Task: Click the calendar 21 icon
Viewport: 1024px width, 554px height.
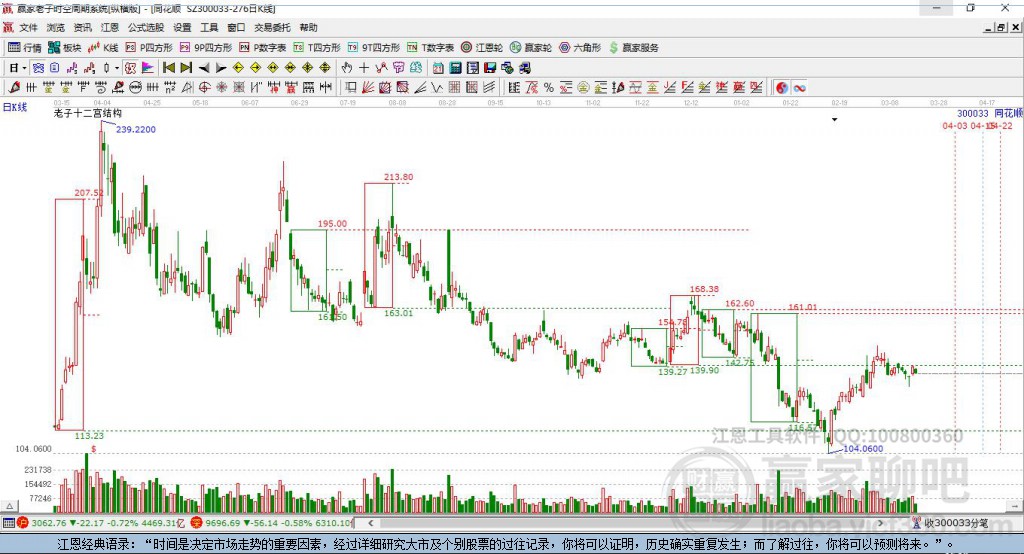Action: pyautogui.click(x=438, y=68)
